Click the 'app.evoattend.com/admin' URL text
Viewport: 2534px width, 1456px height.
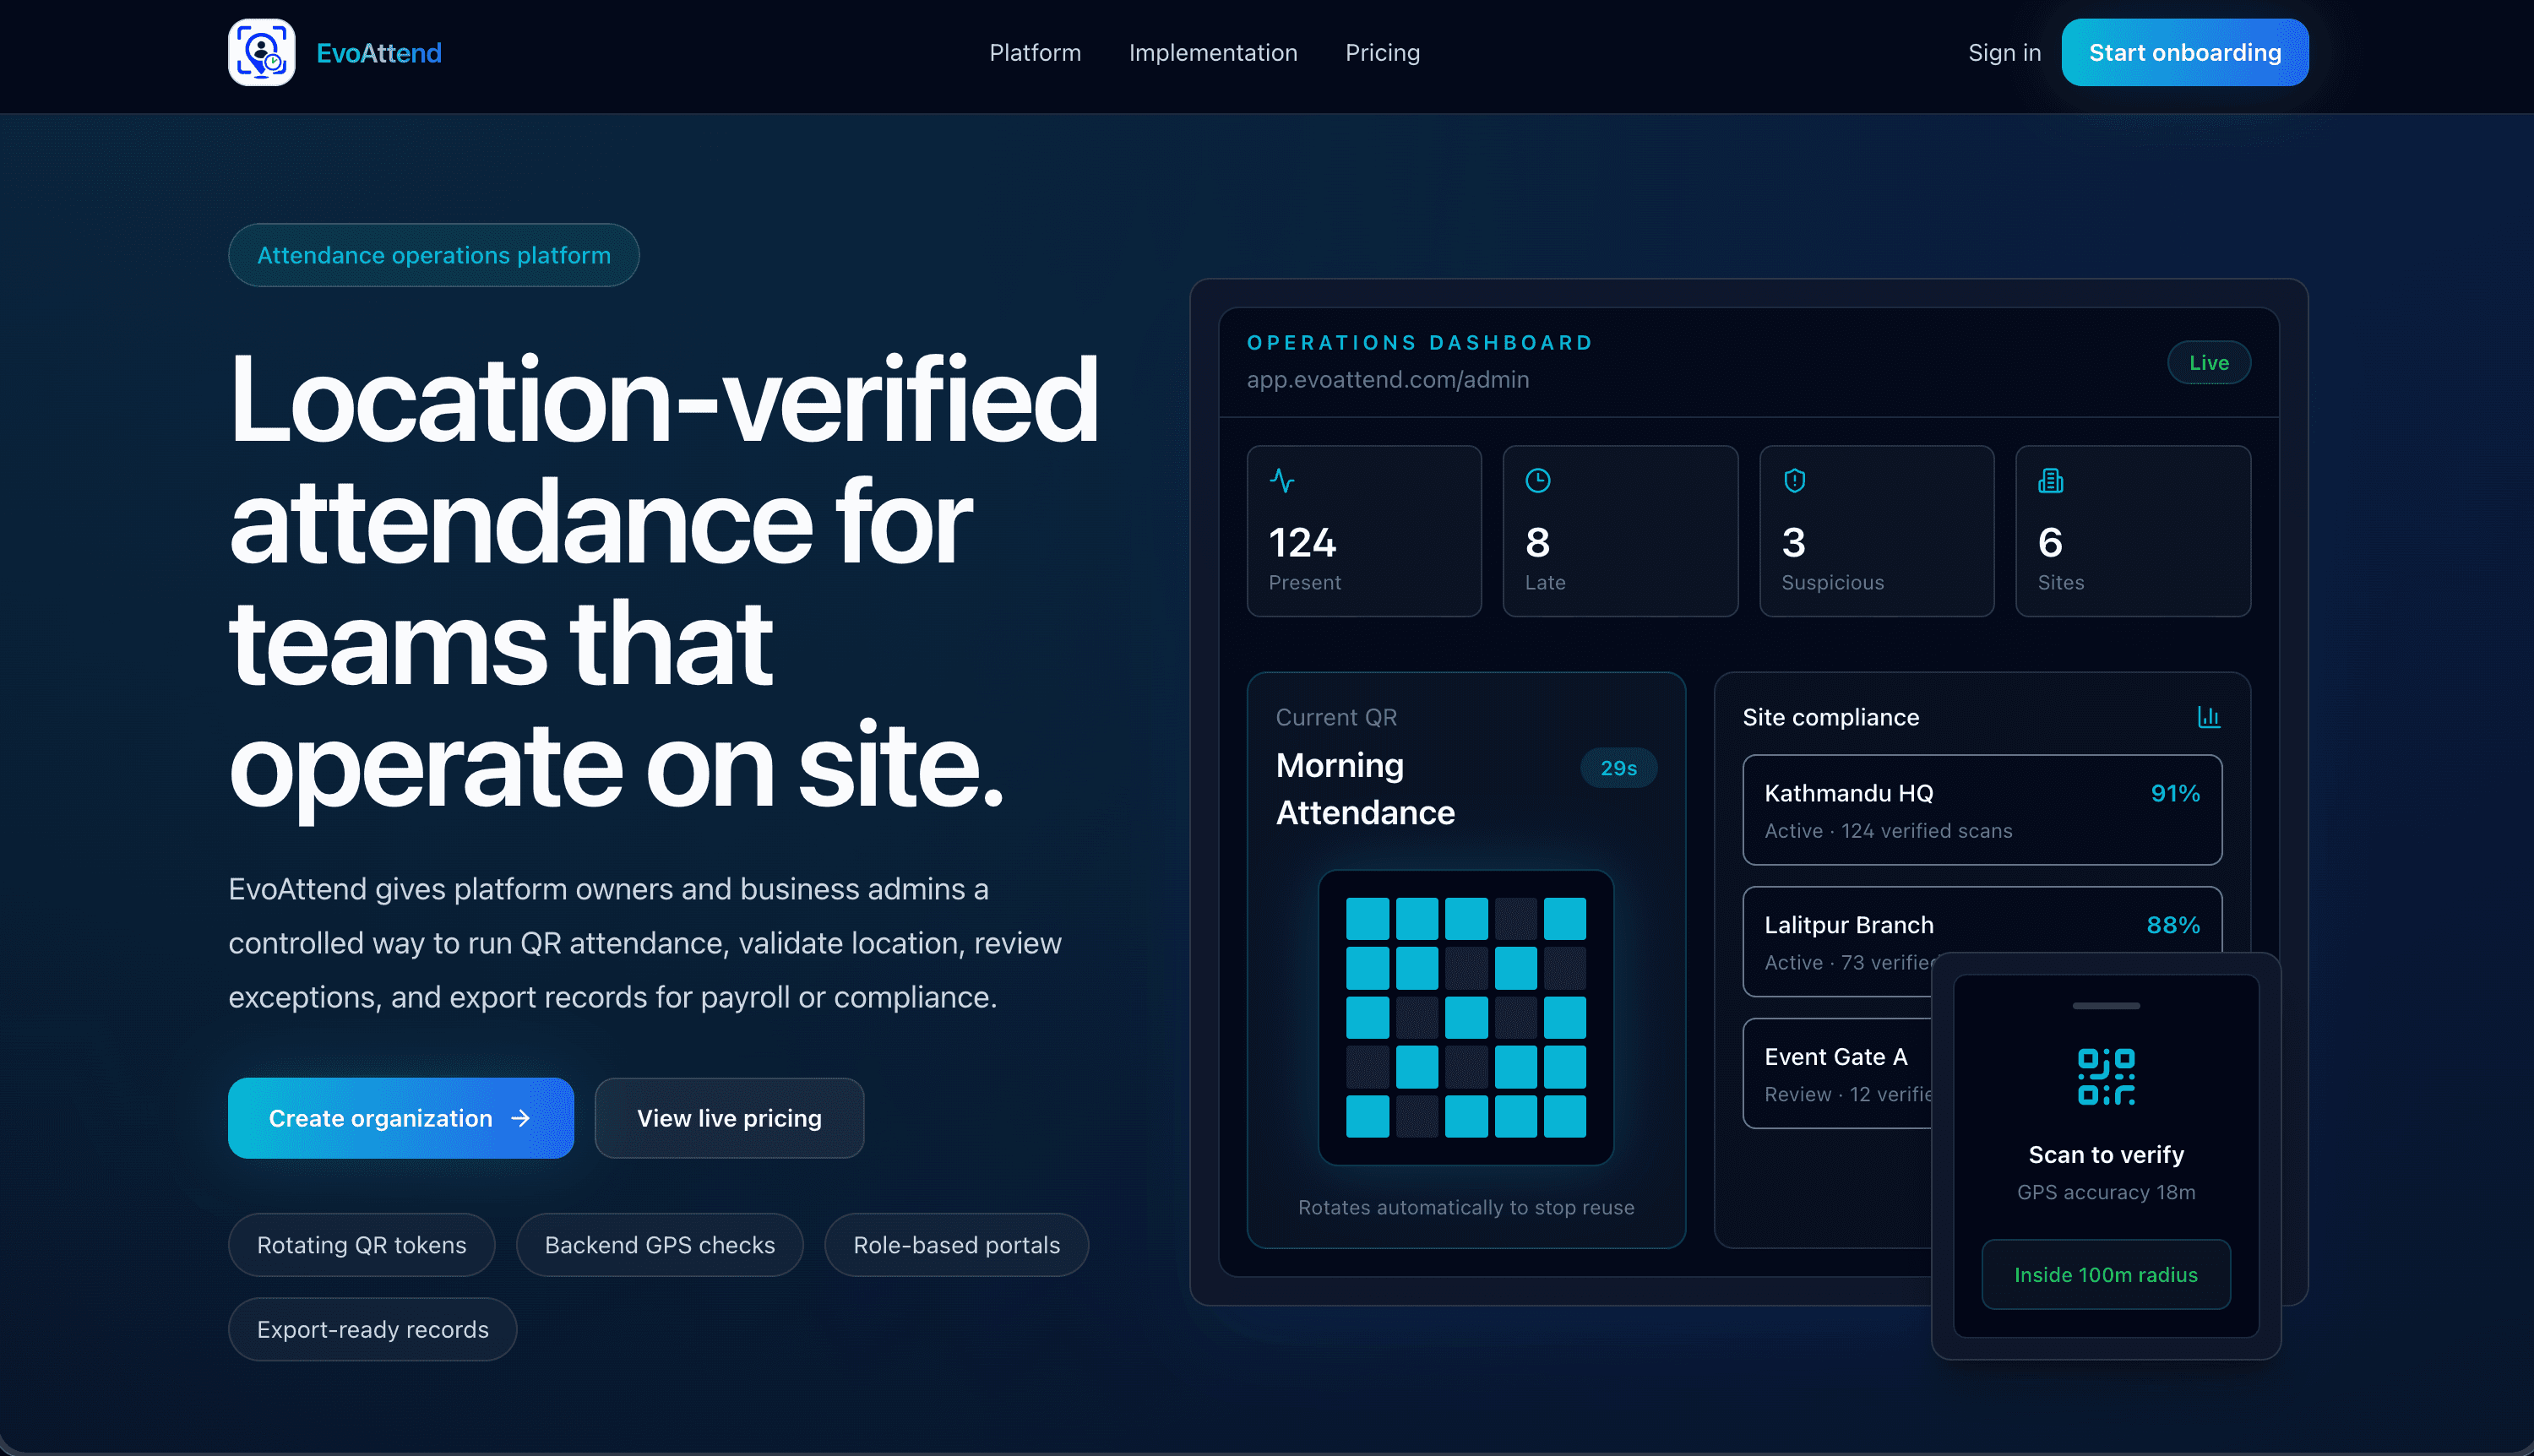(1388, 379)
